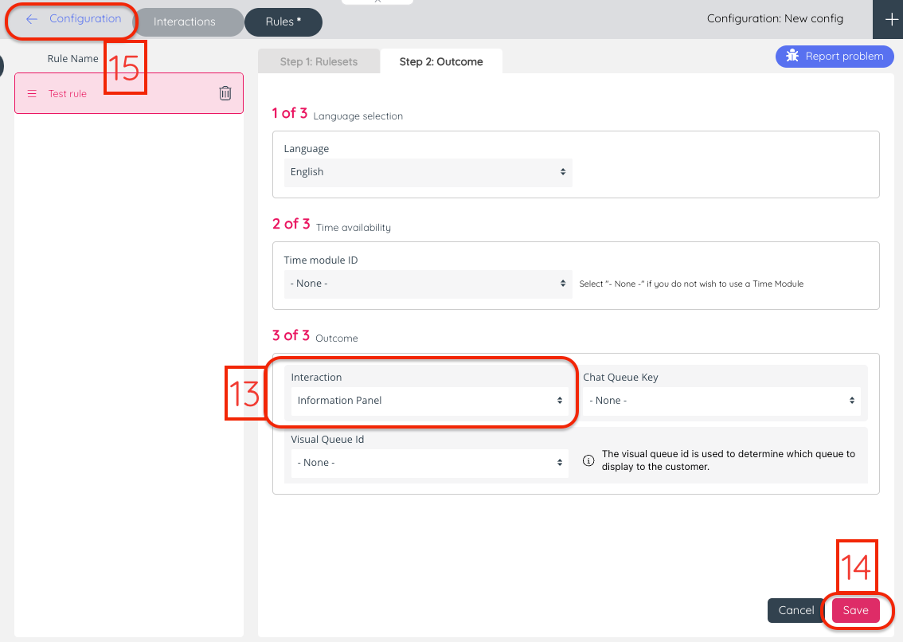Expand the Time module ID dropdown
The height and width of the screenshot is (642, 904).
click(427, 283)
